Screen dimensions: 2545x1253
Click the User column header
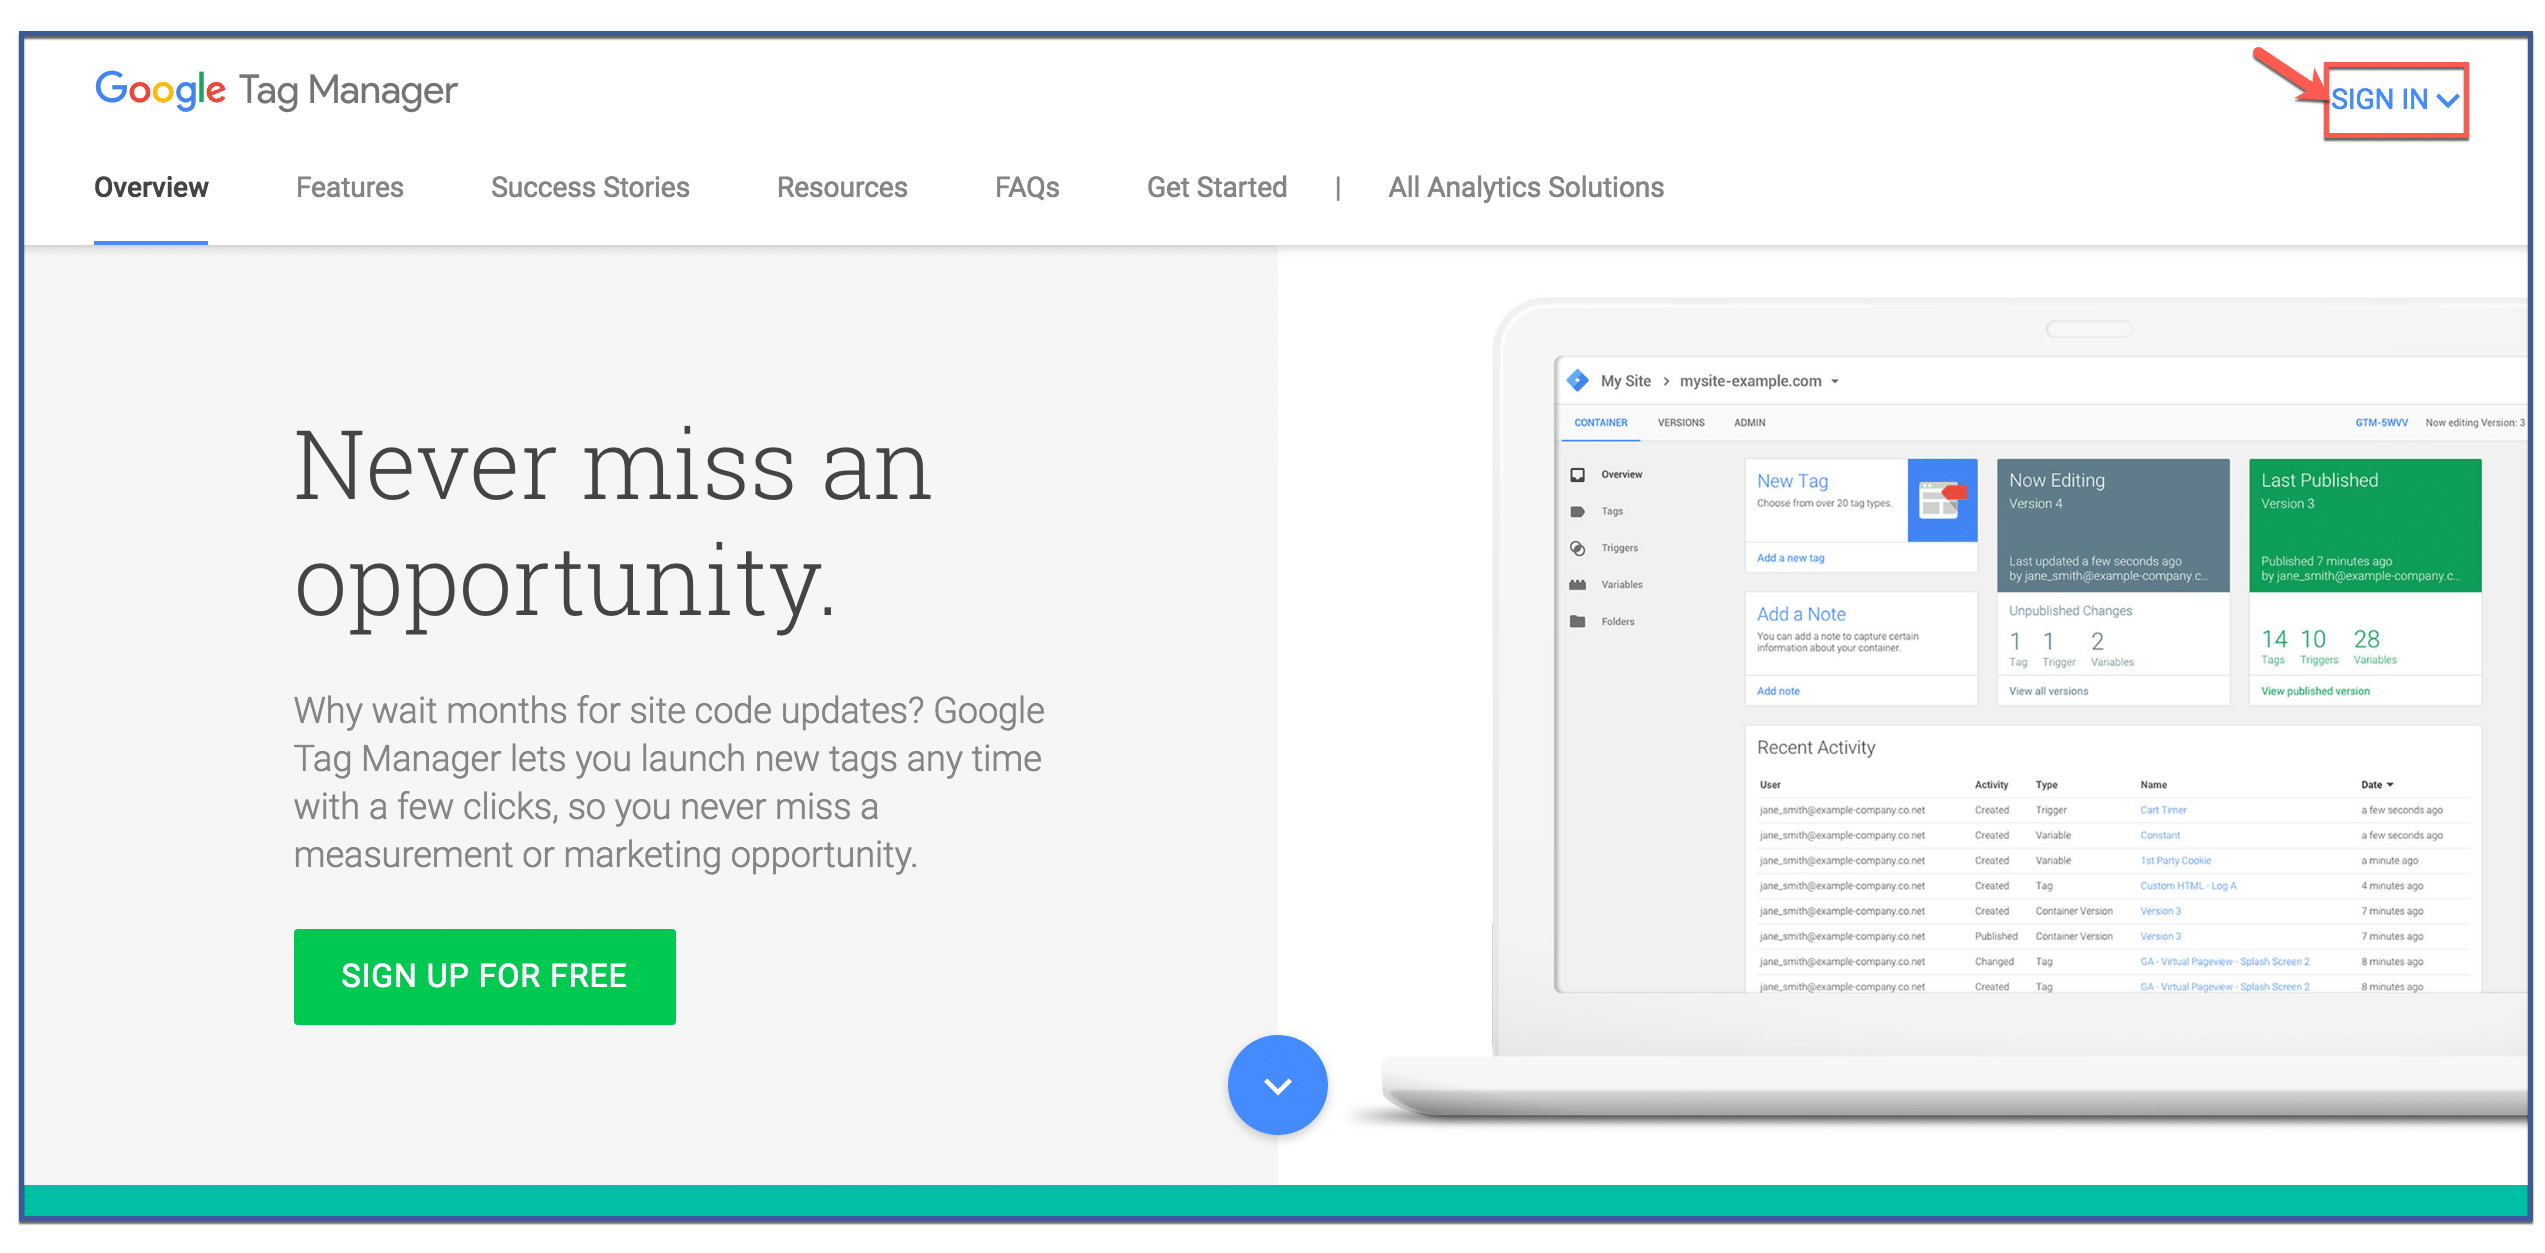point(1769,785)
